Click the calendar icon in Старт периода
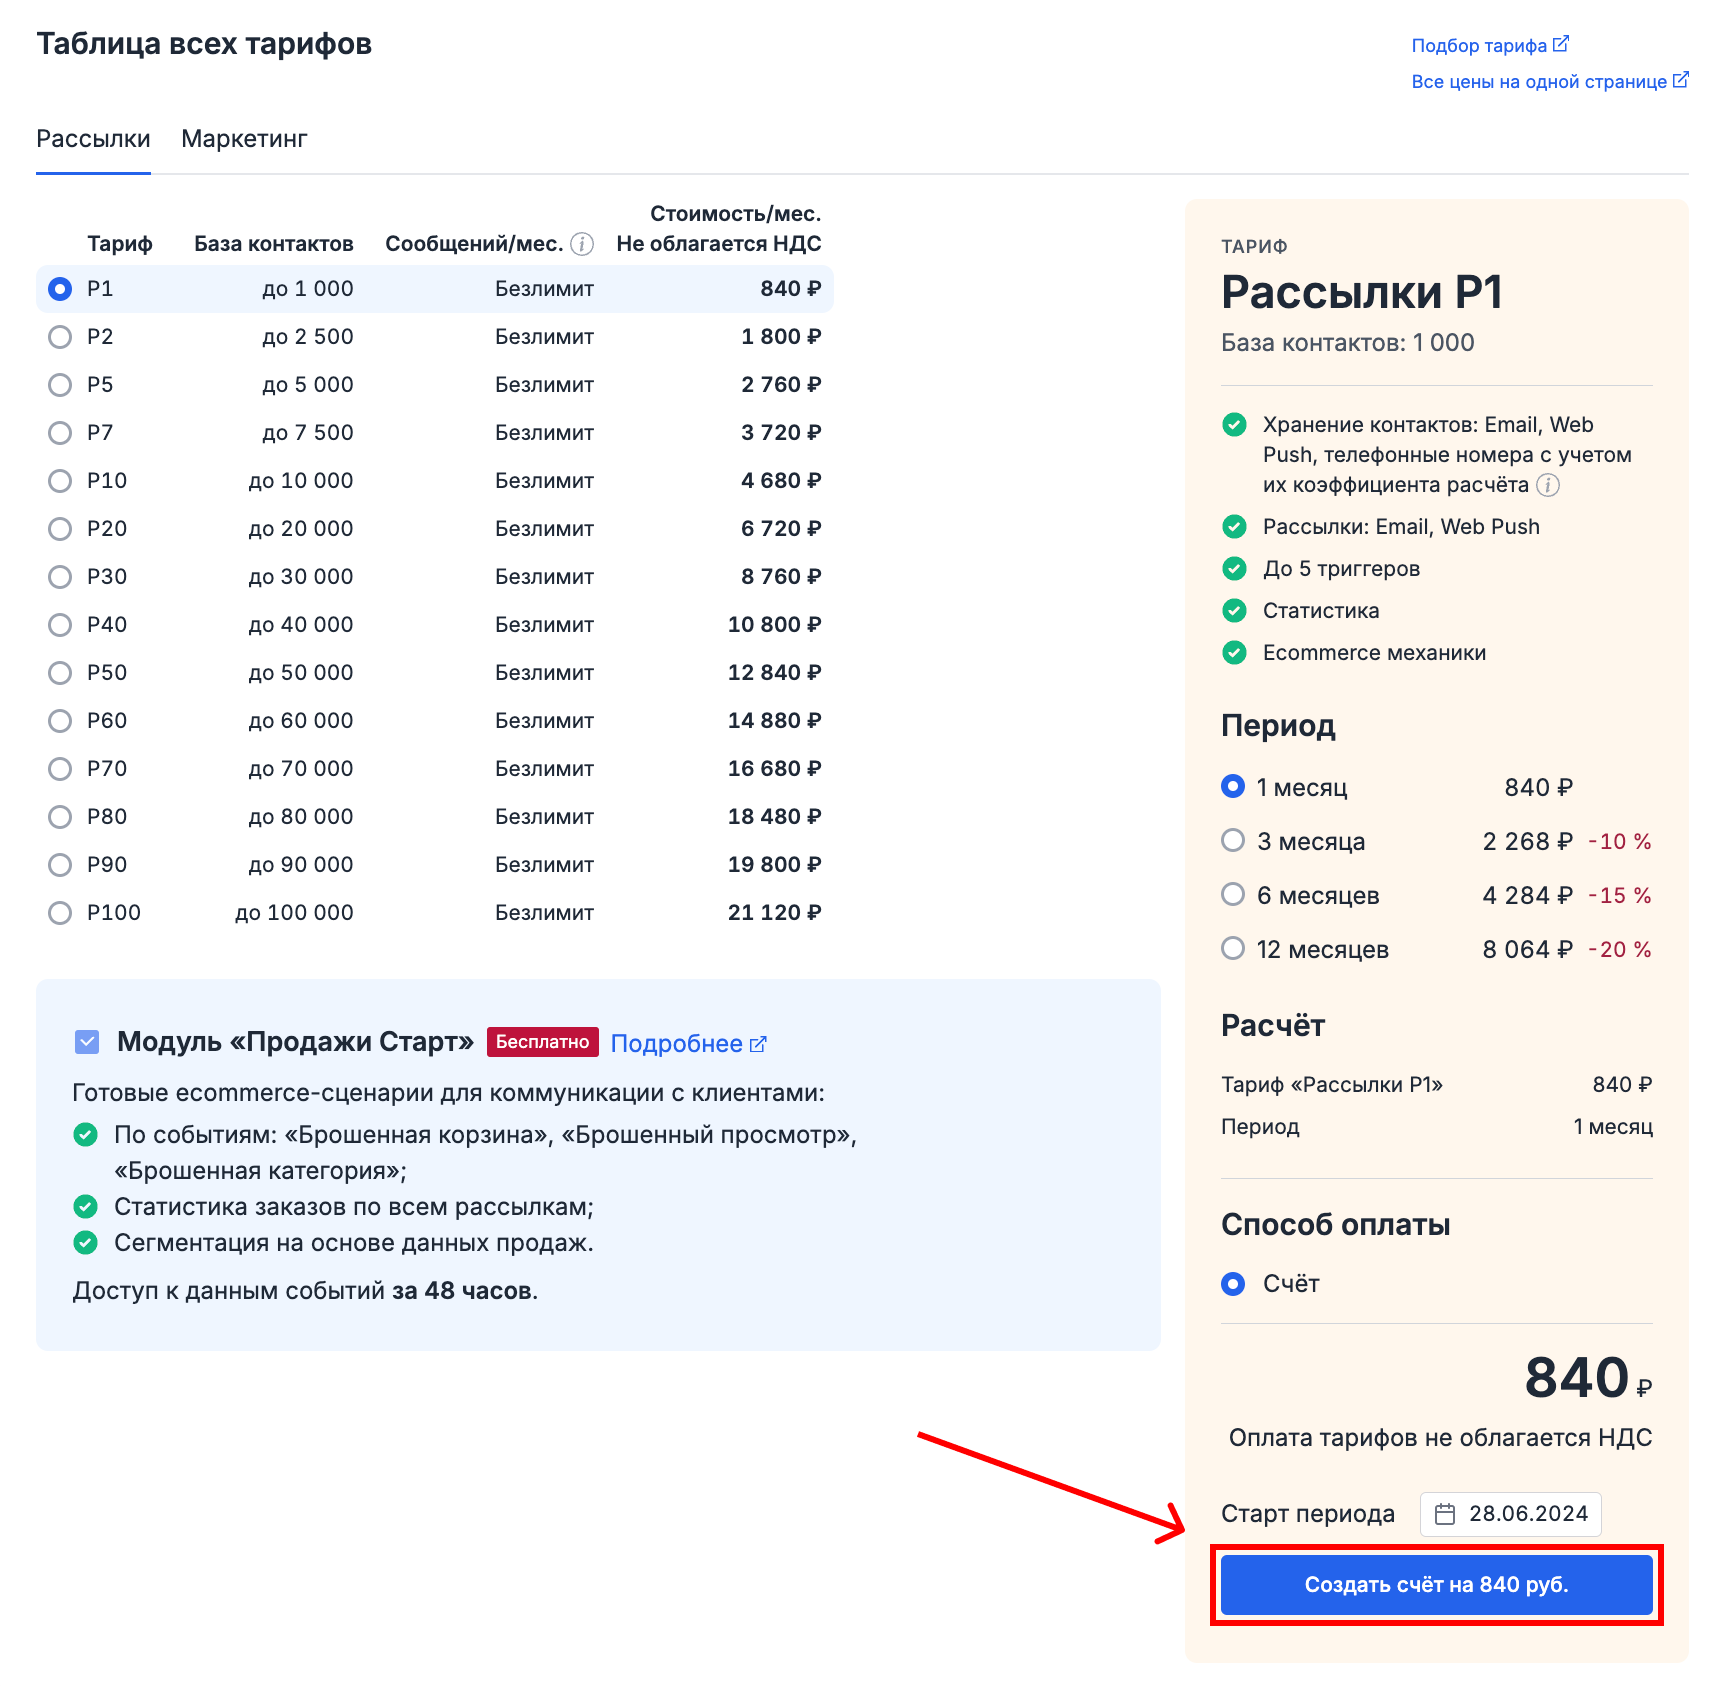This screenshot has height=1686, width=1716. 1445,1514
